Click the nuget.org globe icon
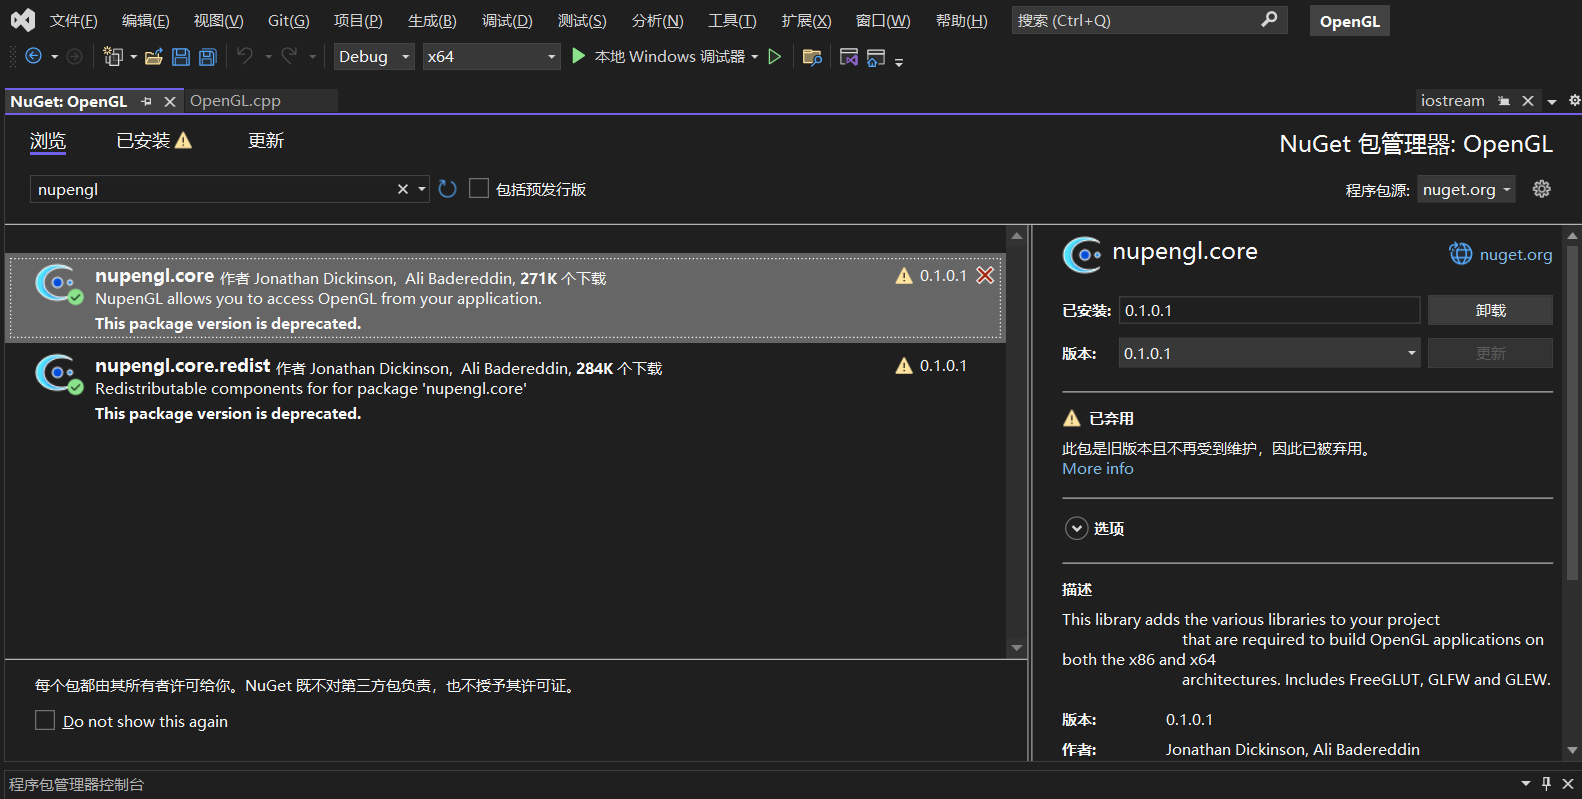 click(x=1461, y=254)
